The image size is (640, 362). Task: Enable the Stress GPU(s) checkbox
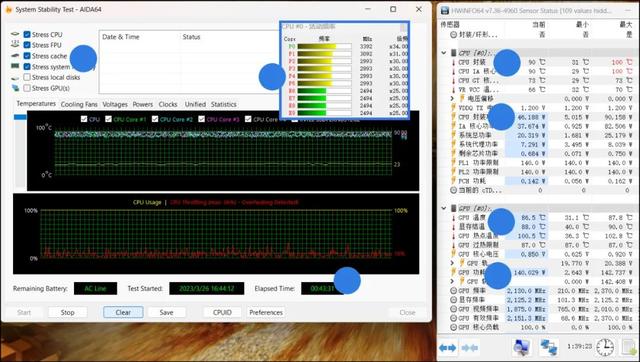point(27,88)
